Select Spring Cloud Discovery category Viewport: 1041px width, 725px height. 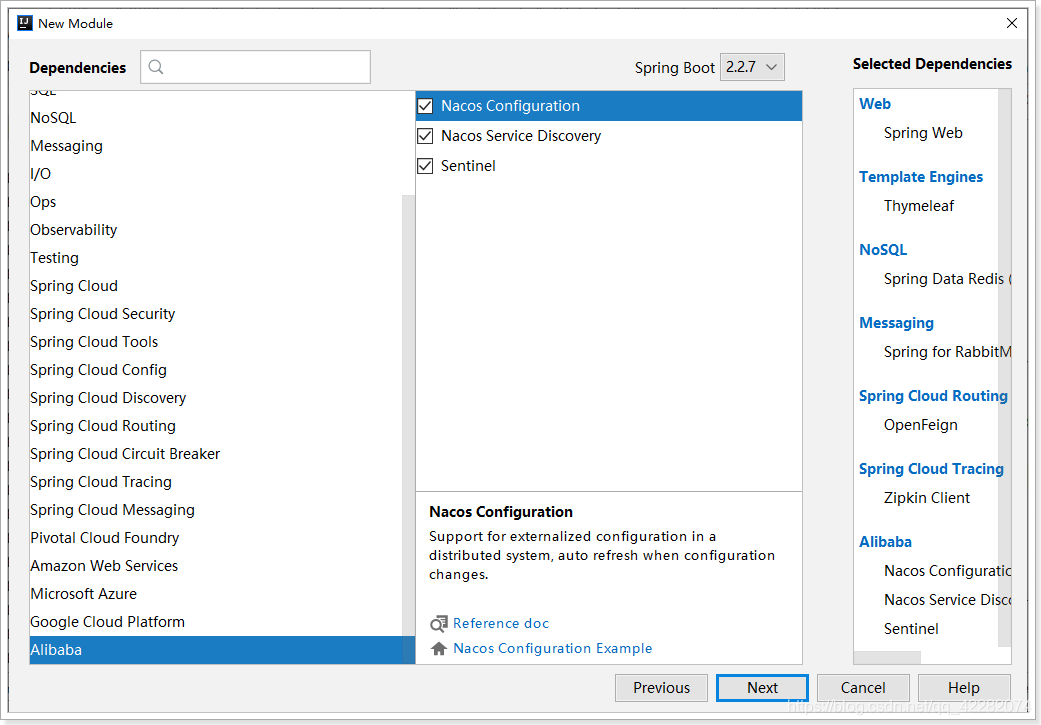click(x=216, y=398)
